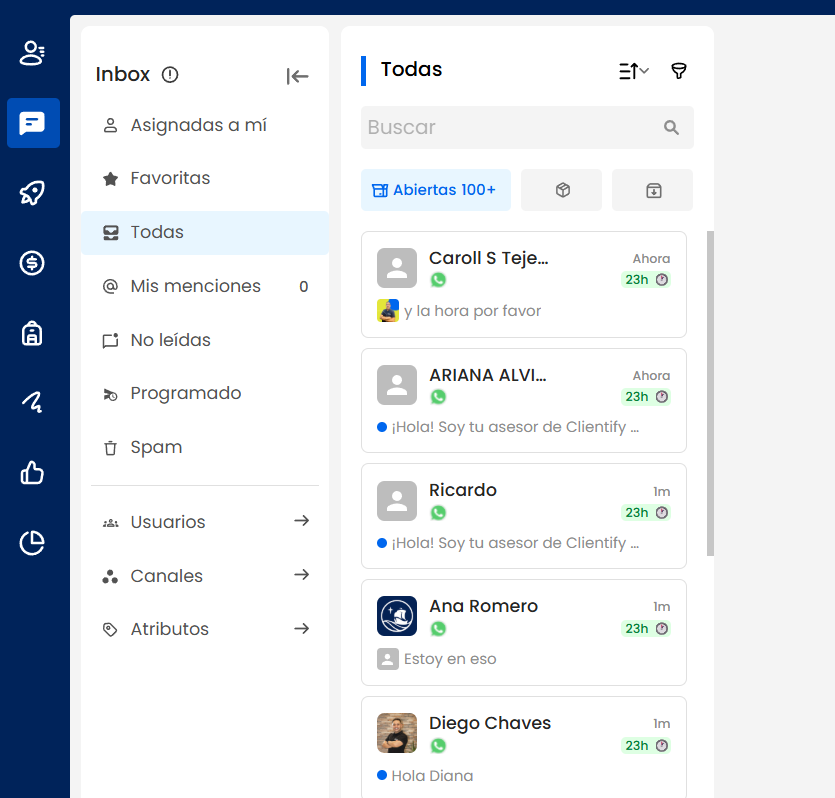Open Programado messages
This screenshot has width=835, height=798.
coord(205,393)
